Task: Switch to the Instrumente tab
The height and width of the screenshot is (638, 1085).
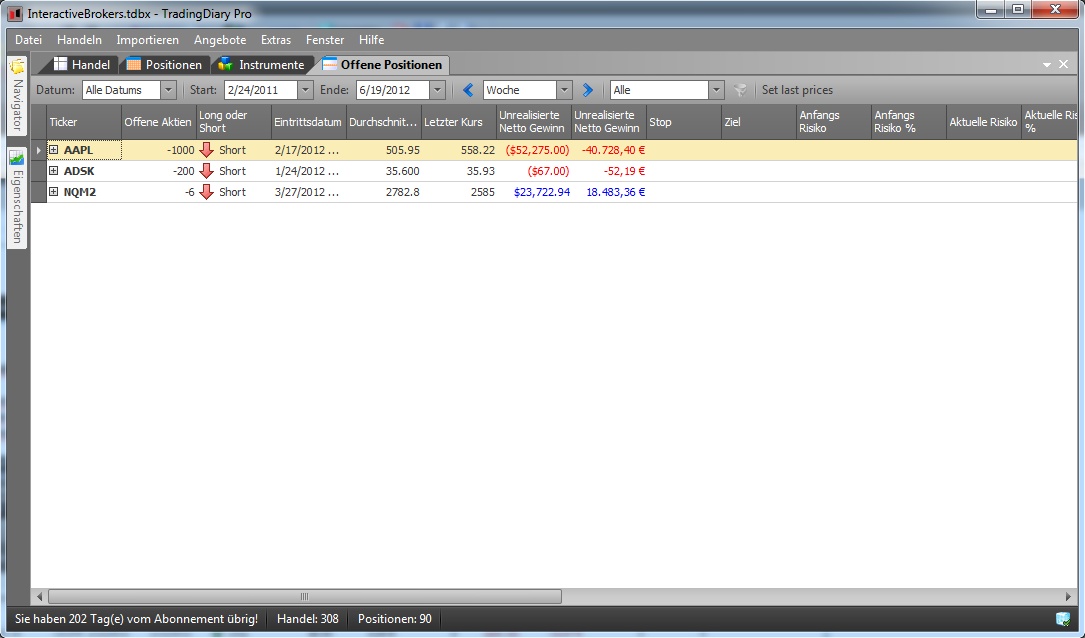Action: [x=262, y=64]
